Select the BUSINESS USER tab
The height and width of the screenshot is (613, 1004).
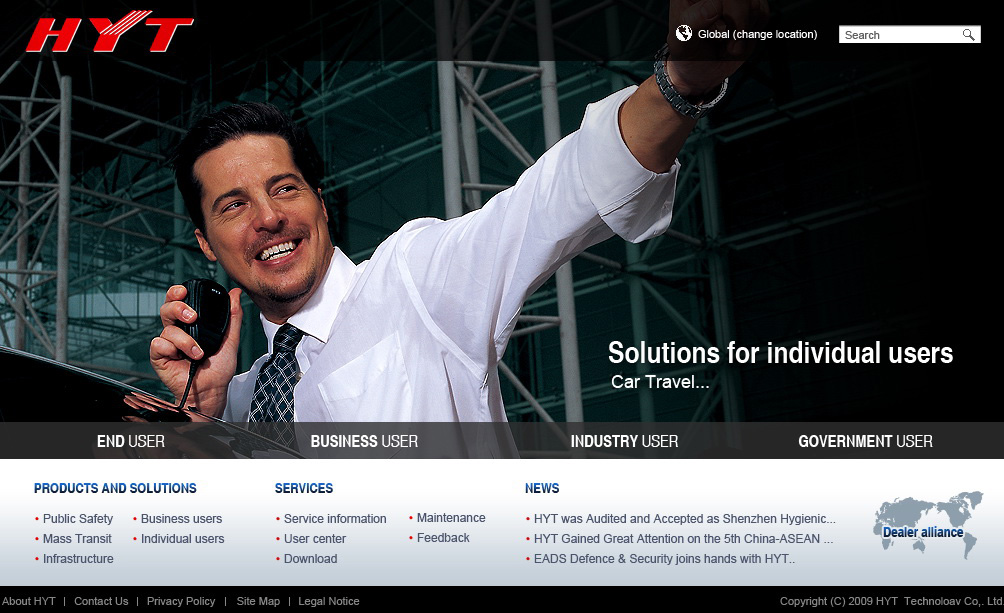click(364, 441)
